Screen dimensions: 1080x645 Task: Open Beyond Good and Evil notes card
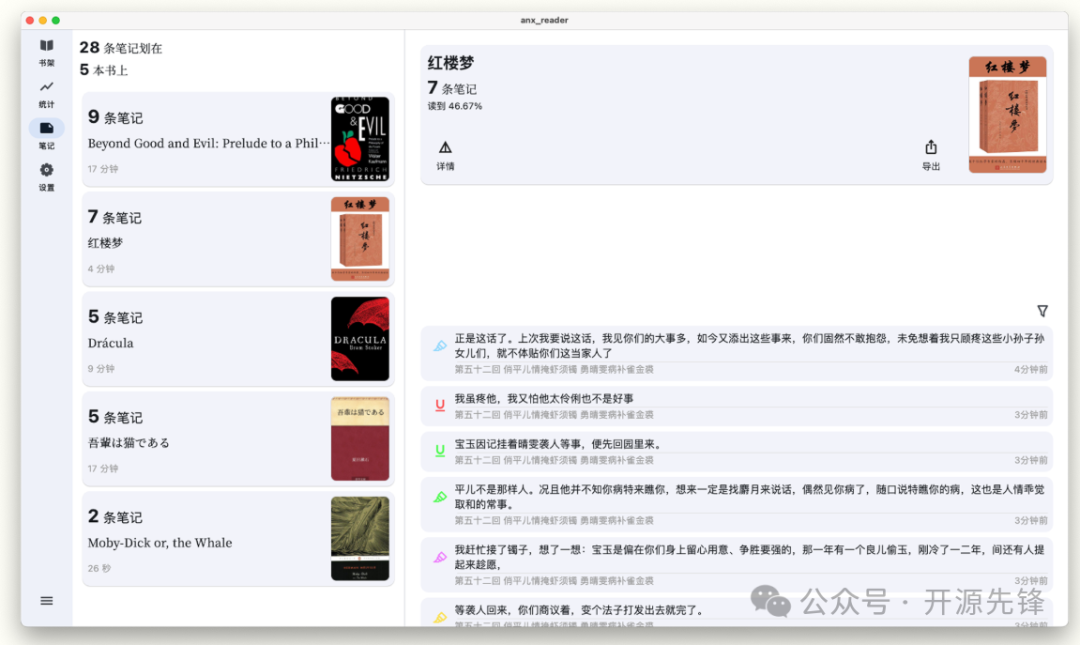[x=238, y=139]
